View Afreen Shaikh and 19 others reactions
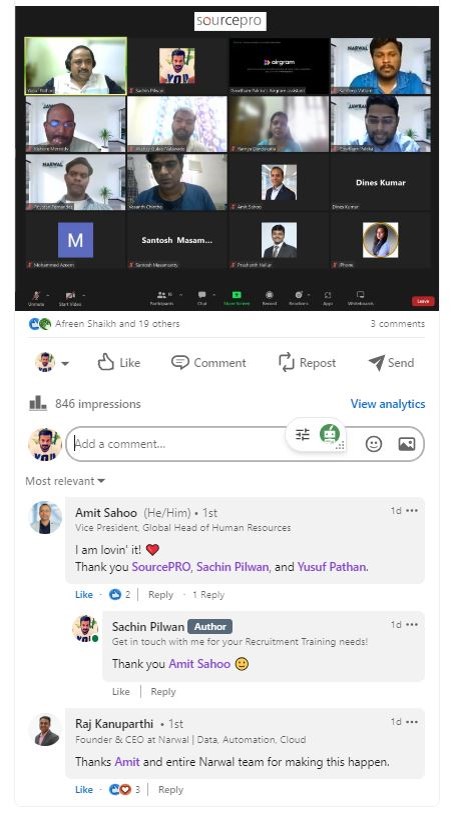This screenshot has height=813, width=454. point(117,324)
